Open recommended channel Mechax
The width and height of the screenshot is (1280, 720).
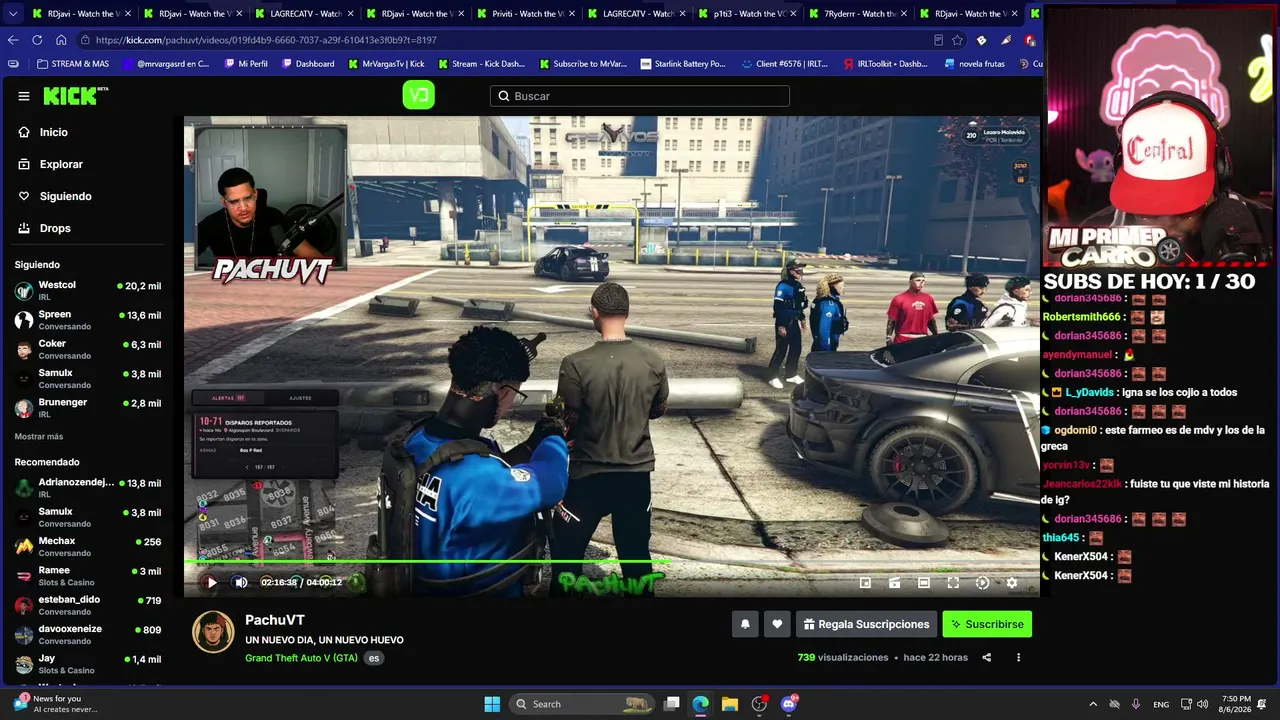[x=88, y=547]
